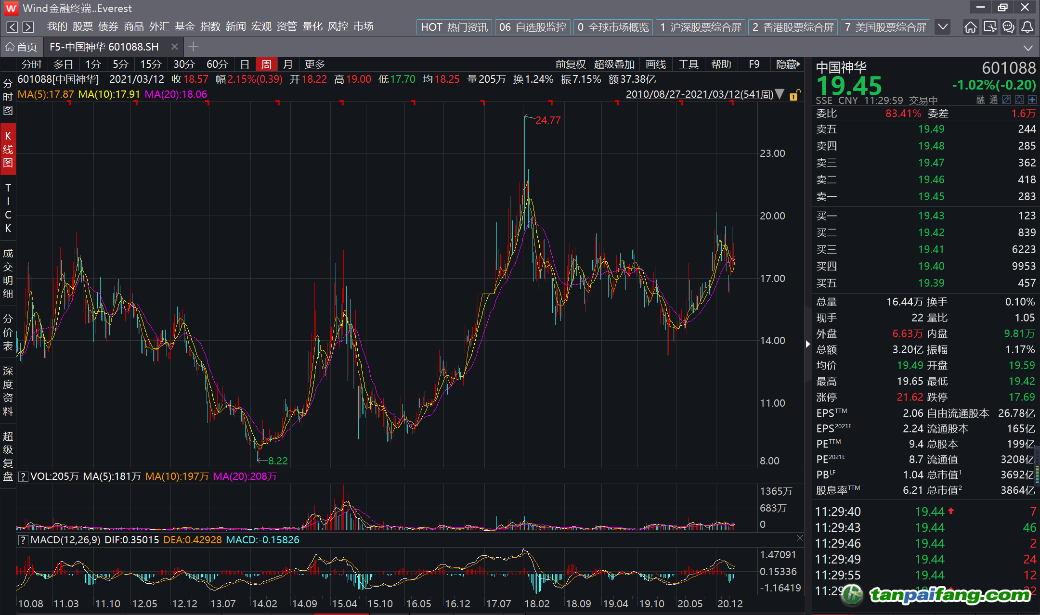Image resolution: width=1040 pixels, height=615 pixels.
Task: Switch chart to 15分 period
Action: [151, 64]
